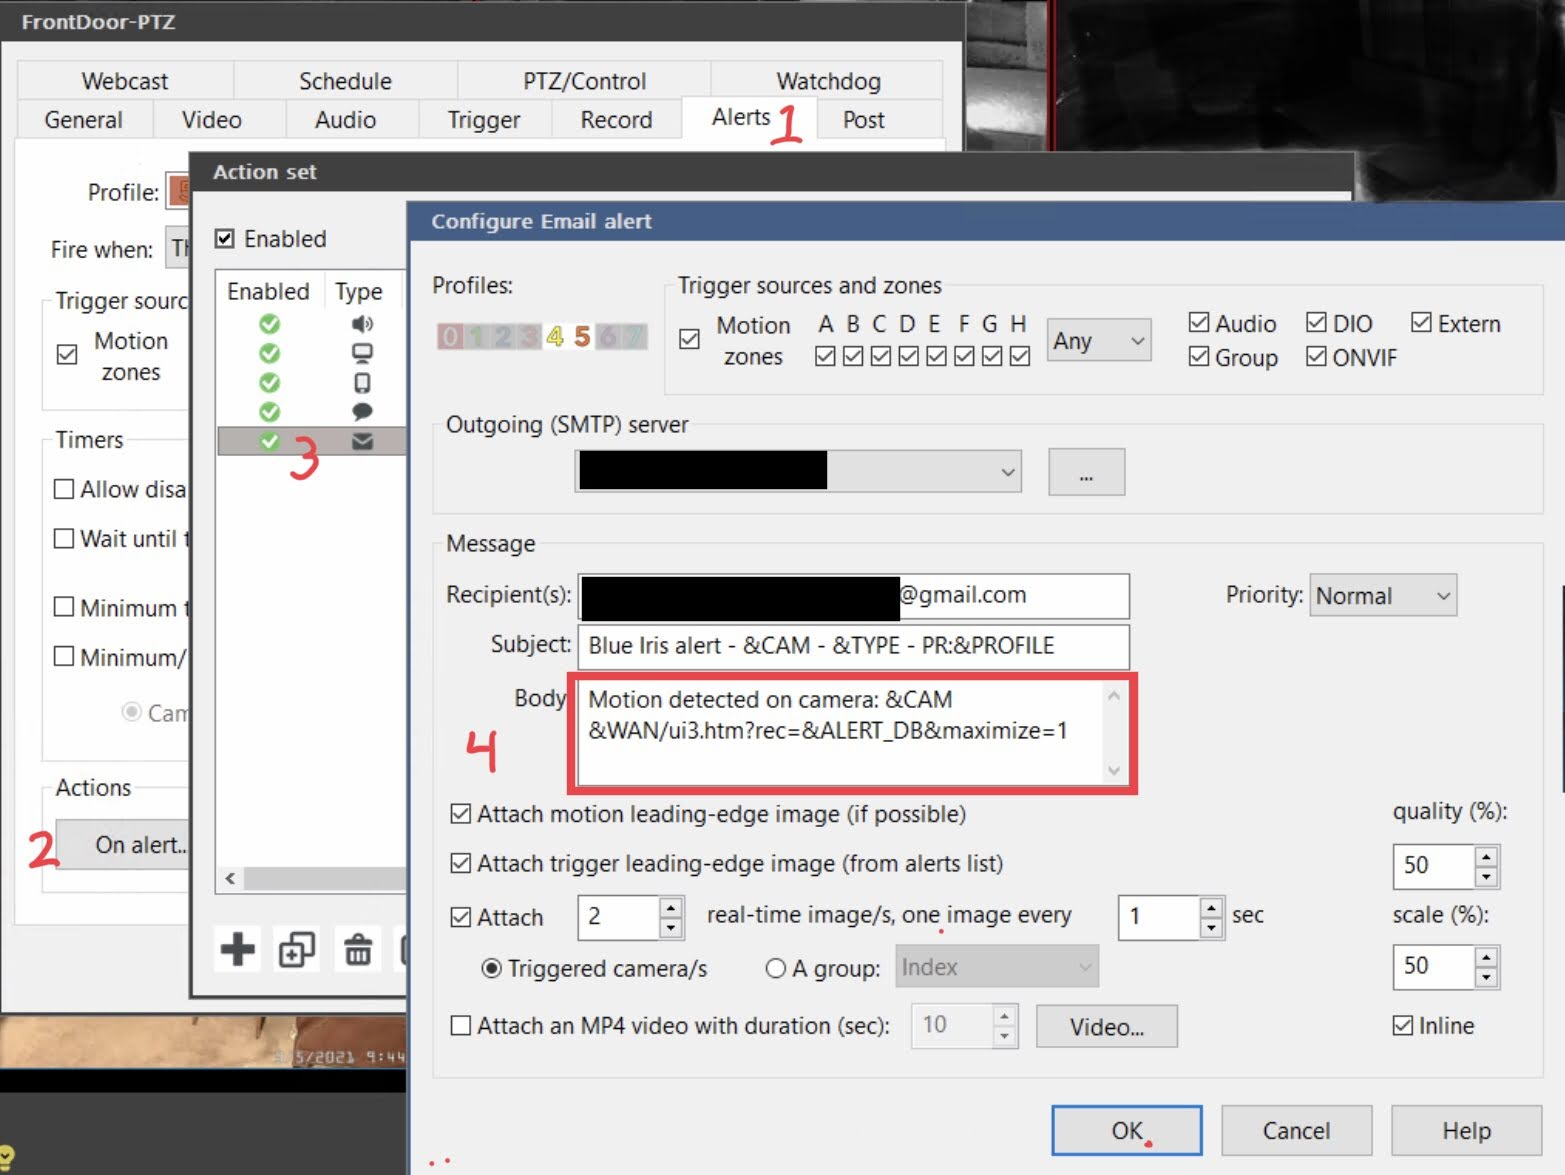Click the green enabled check for sound action
Screen dimensions: 1565x1175
[x=269, y=324]
